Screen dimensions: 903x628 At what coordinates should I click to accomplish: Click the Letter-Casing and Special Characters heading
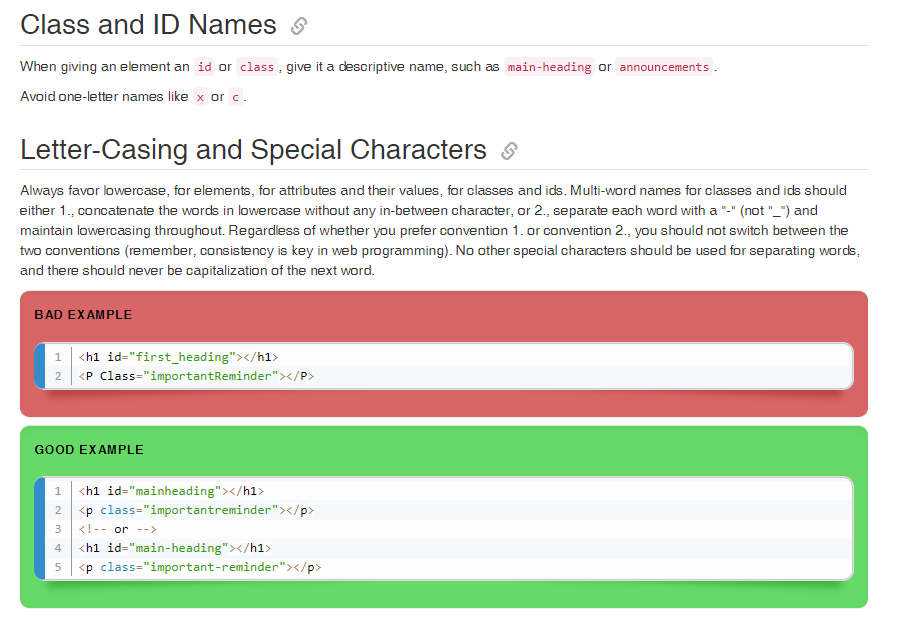[x=253, y=150]
